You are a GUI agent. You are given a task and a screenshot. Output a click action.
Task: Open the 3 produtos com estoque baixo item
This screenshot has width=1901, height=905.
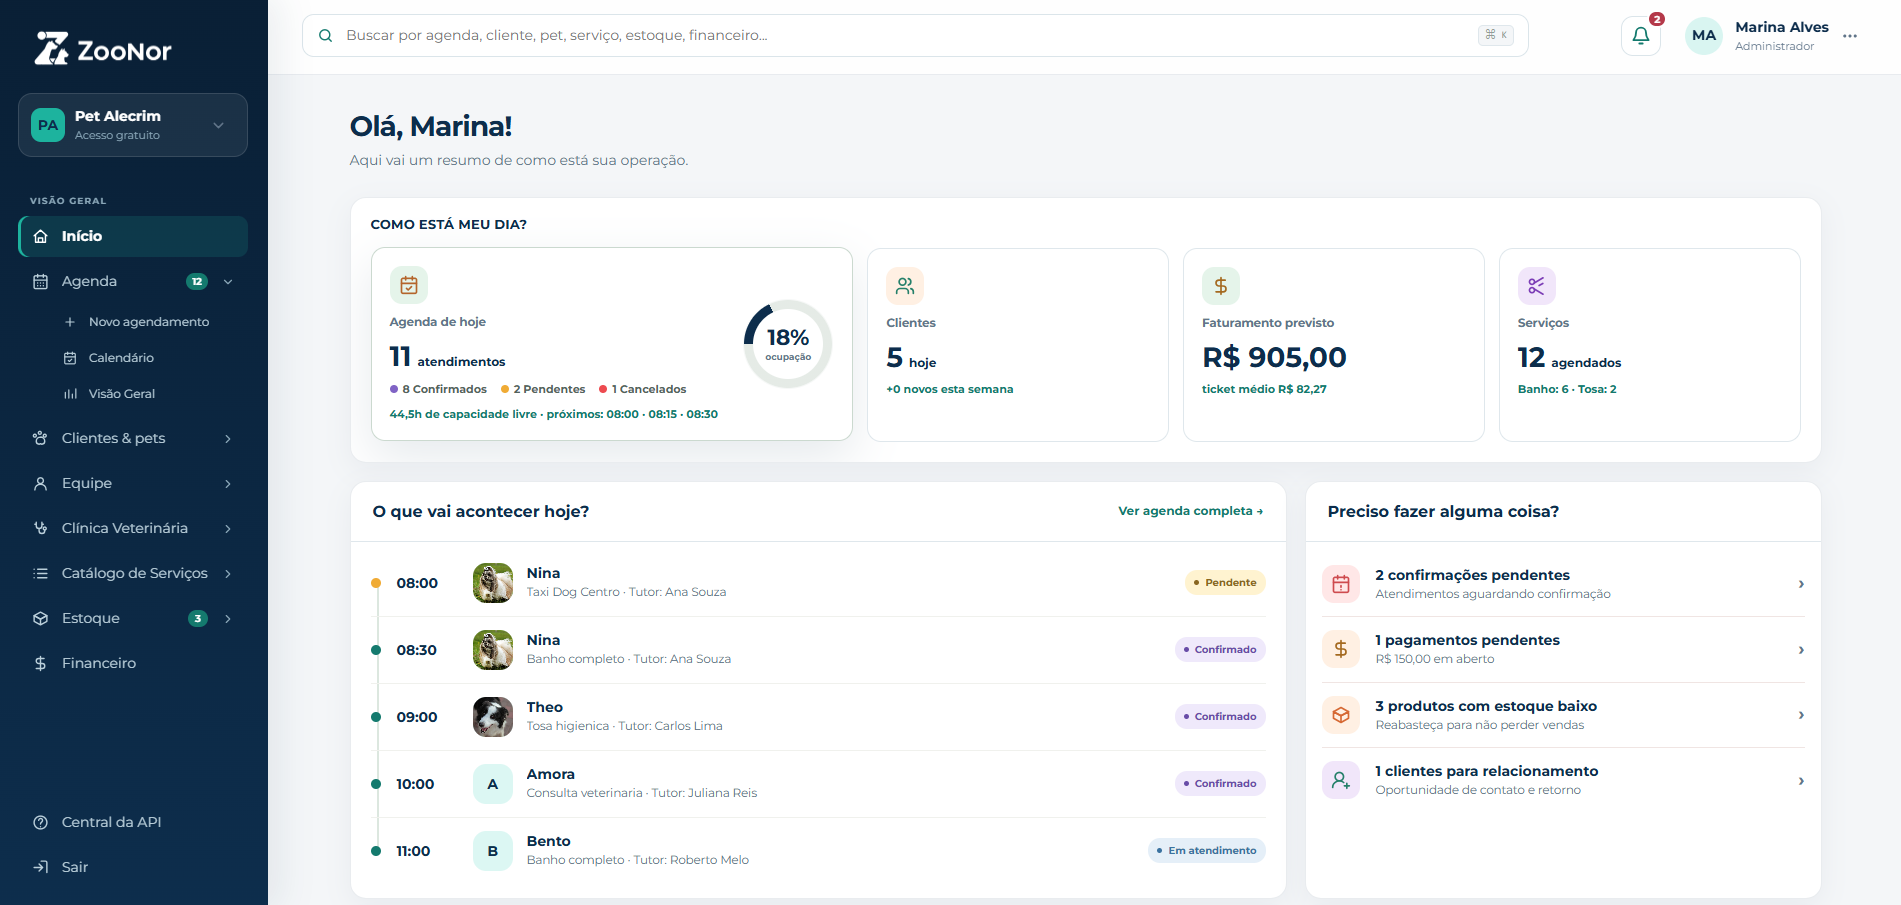coord(1563,715)
